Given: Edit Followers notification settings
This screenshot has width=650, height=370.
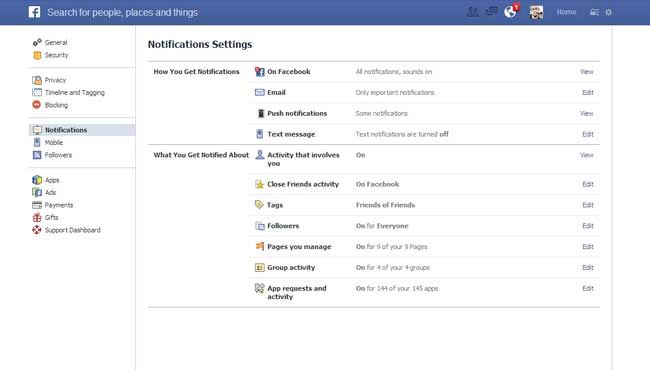Looking at the screenshot, I should click(588, 226).
